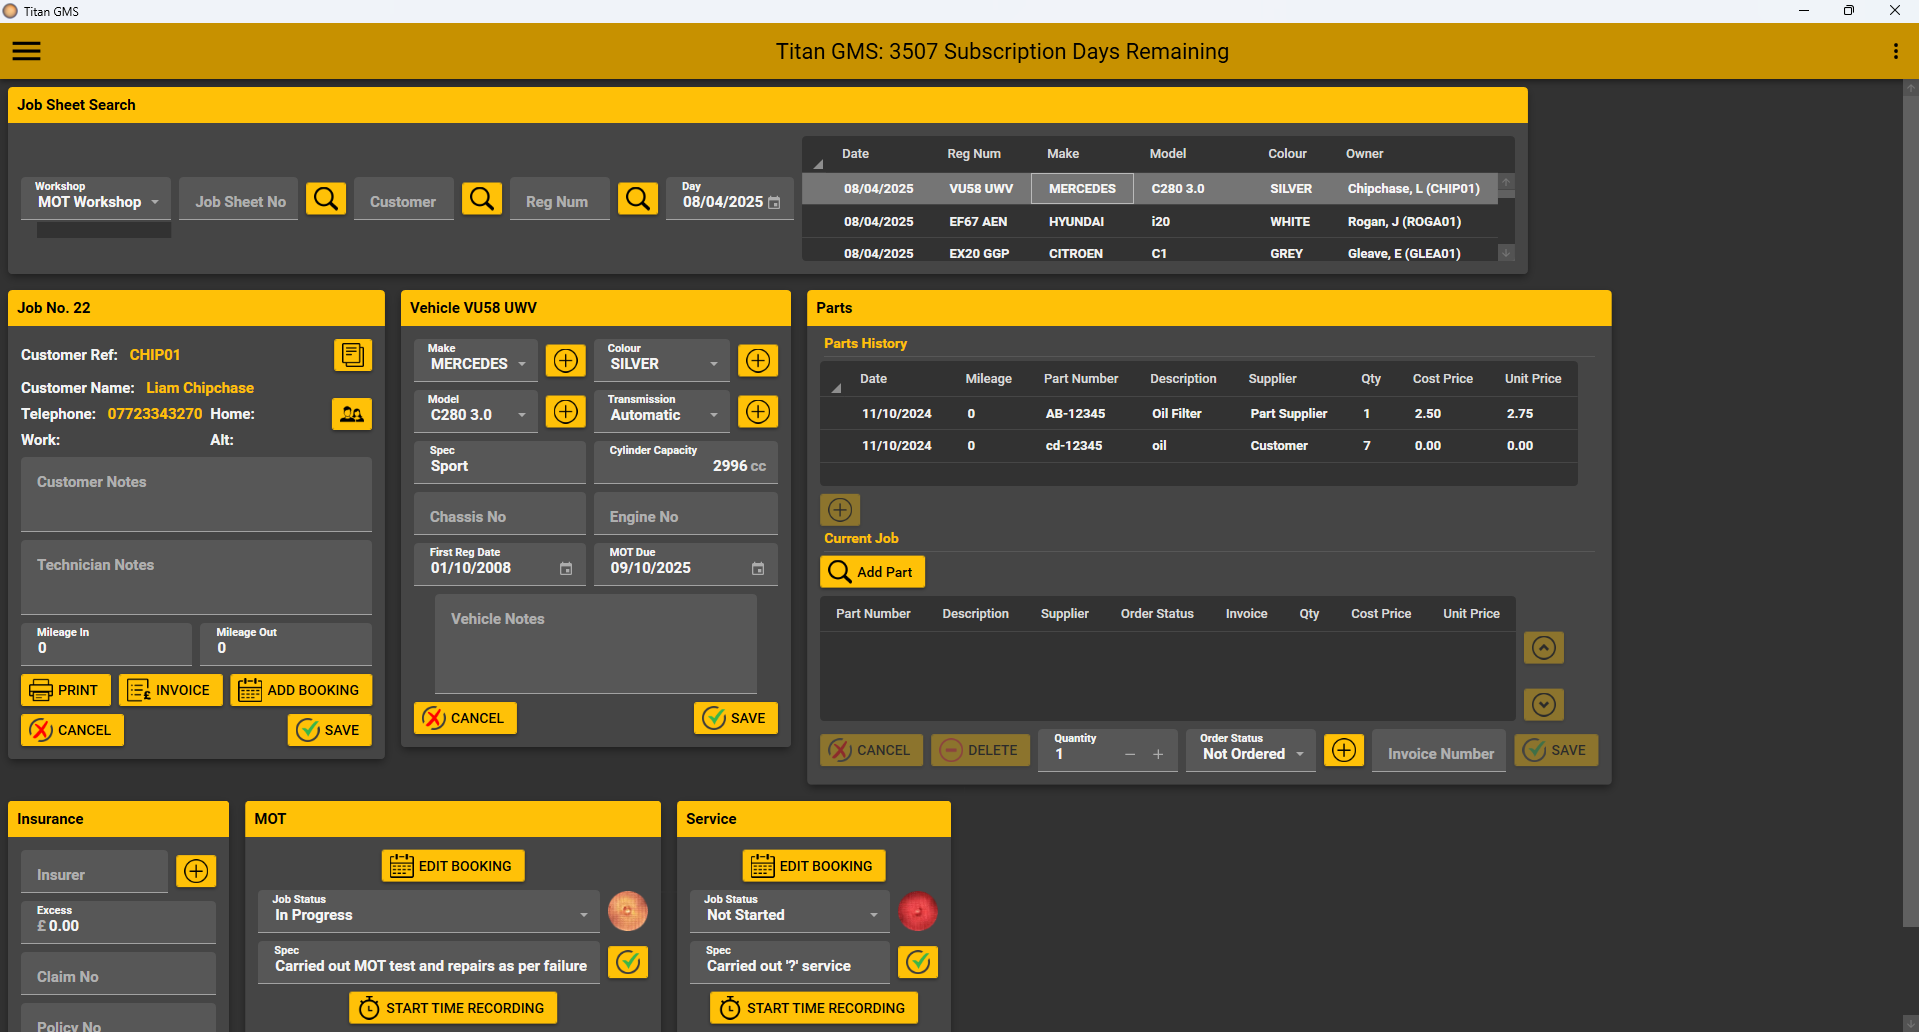Viewport: 1919px width, 1032px height.
Task: Add new vehicle Make plus icon
Action: coord(566,361)
